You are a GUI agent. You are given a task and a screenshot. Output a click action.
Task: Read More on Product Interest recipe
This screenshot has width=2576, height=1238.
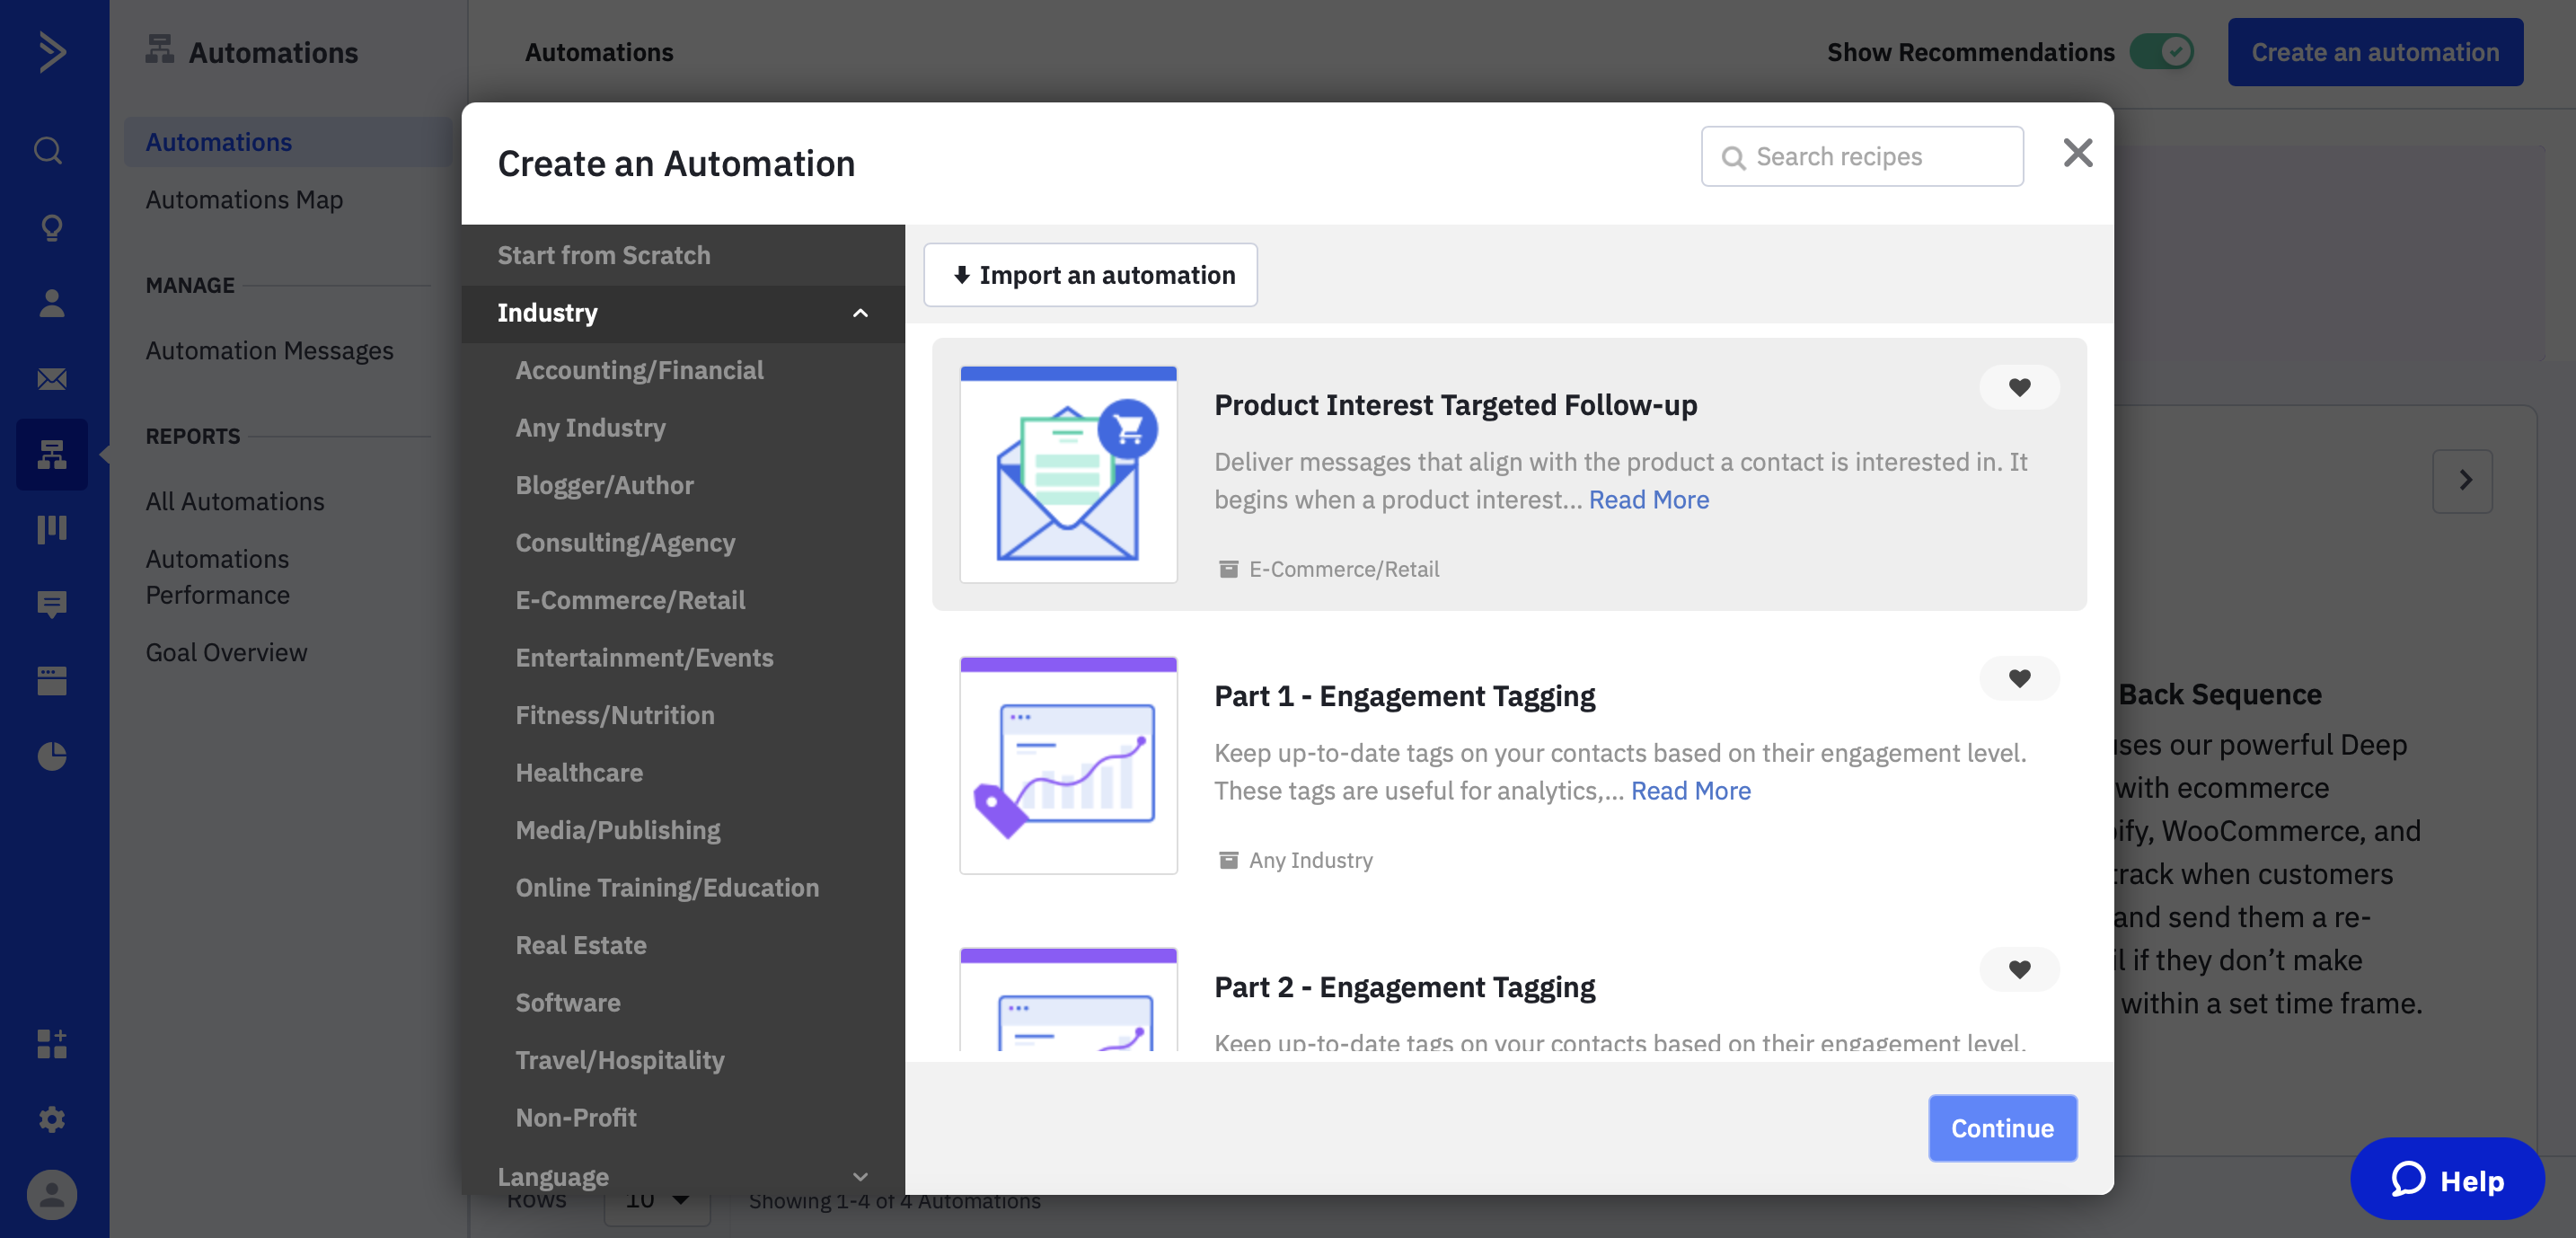coord(1648,499)
